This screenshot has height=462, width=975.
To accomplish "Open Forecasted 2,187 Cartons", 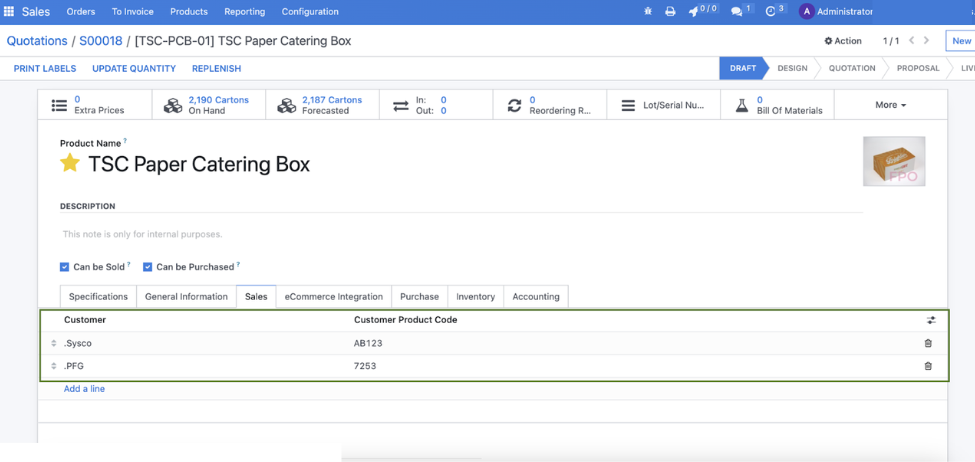I will pyautogui.click(x=323, y=104).
